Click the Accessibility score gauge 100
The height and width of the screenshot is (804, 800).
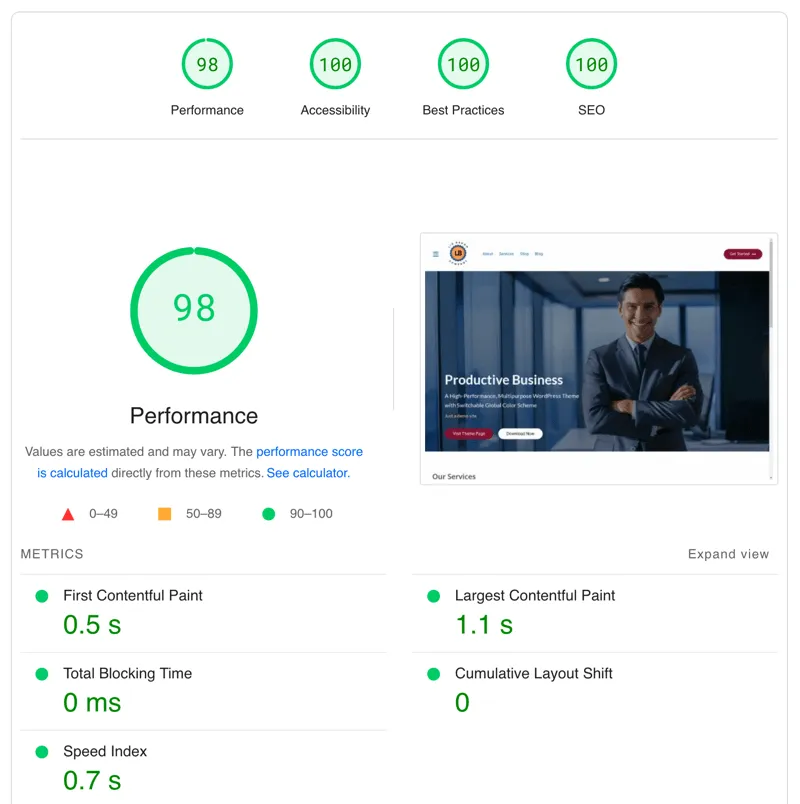[335, 64]
